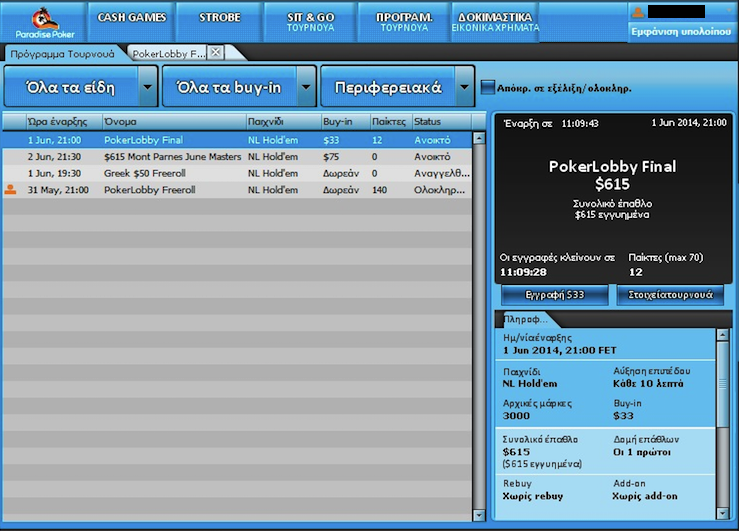Sort by Buy-in column header

pyautogui.click(x=345, y=122)
